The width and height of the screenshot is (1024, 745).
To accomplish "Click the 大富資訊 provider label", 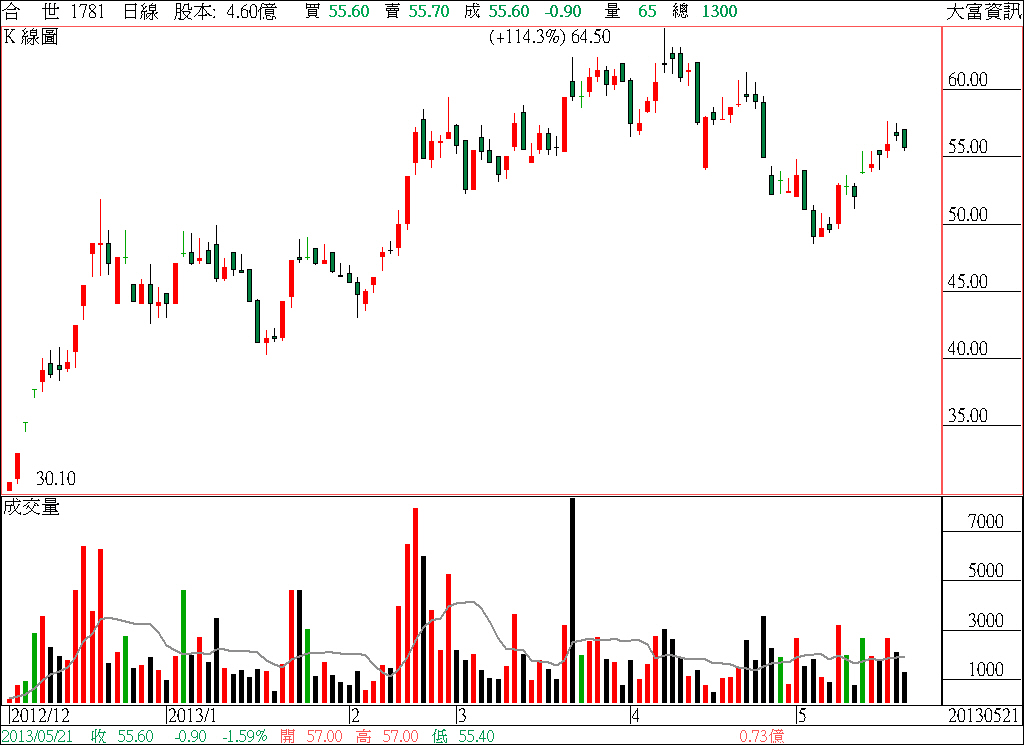I will 984,11.
